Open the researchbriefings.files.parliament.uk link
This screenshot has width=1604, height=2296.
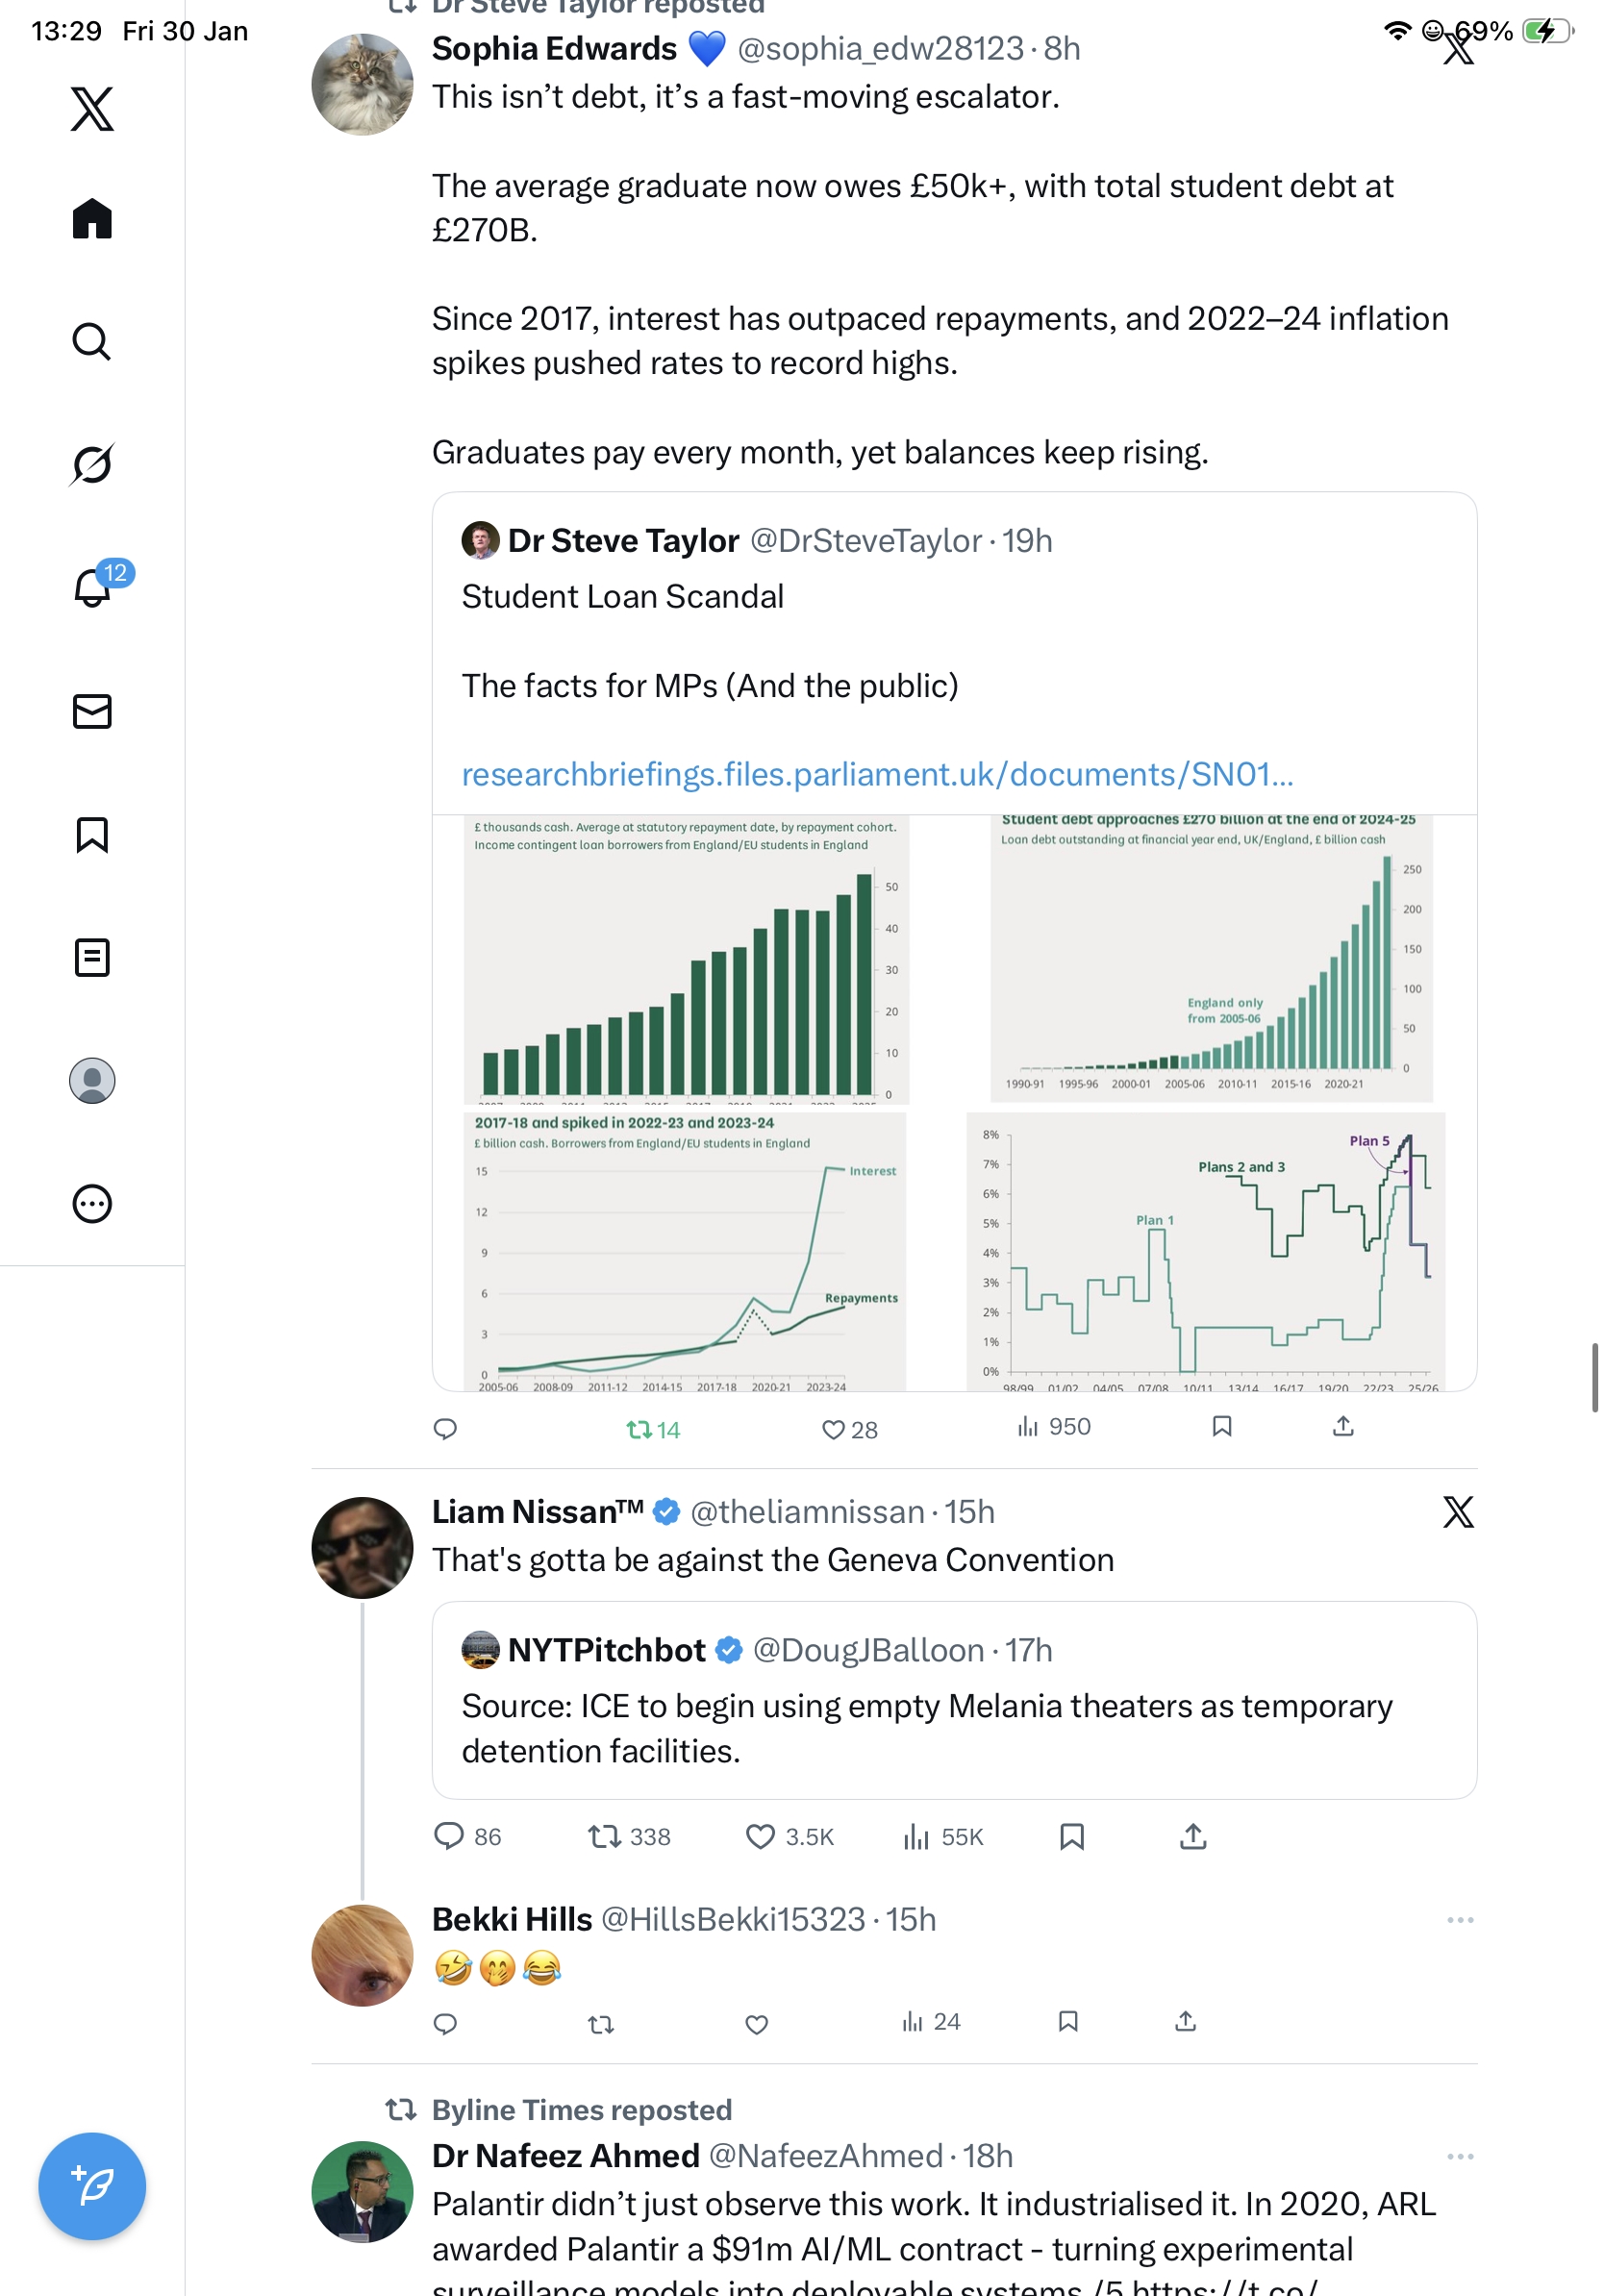click(877, 774)
